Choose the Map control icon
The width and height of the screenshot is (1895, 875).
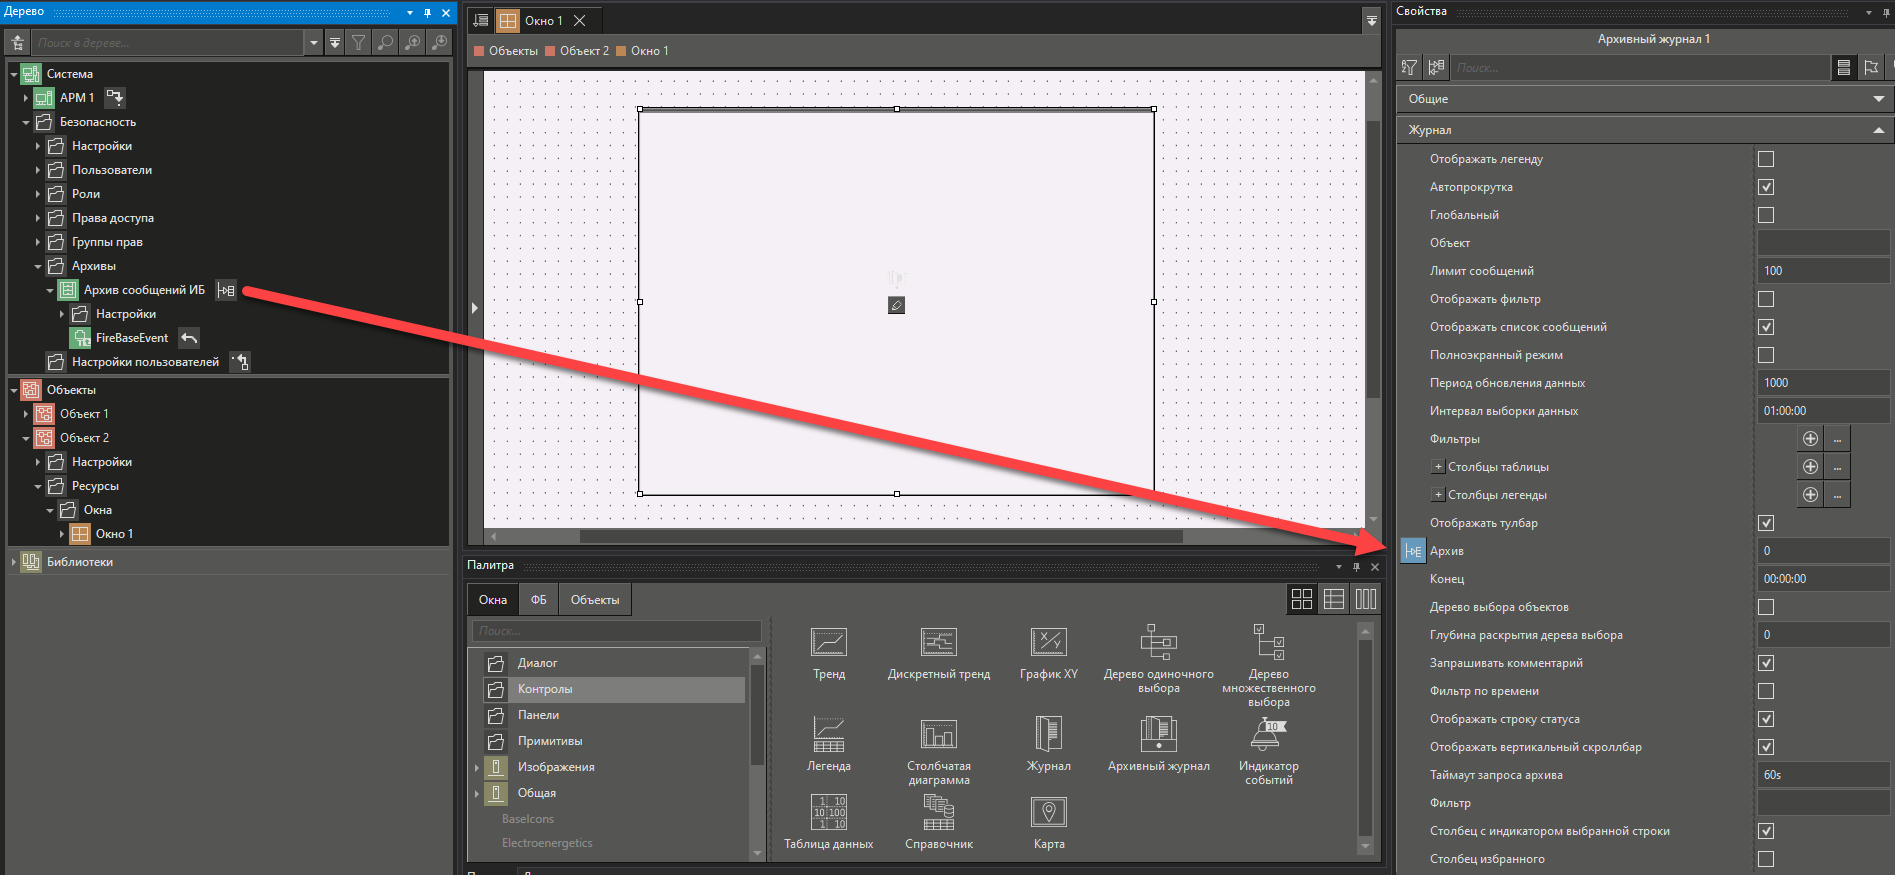point(1048,813)
